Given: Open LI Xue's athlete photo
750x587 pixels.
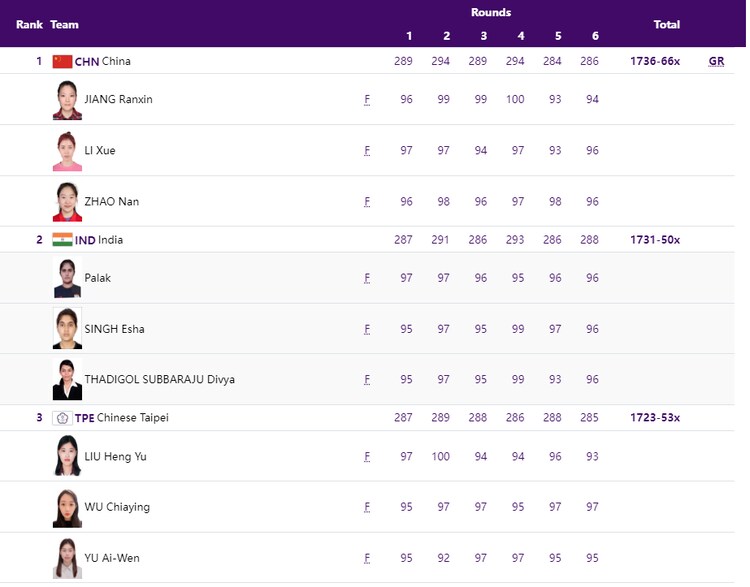Looking at the screenshot, I should pyautogui.click(x=67, y=151).
